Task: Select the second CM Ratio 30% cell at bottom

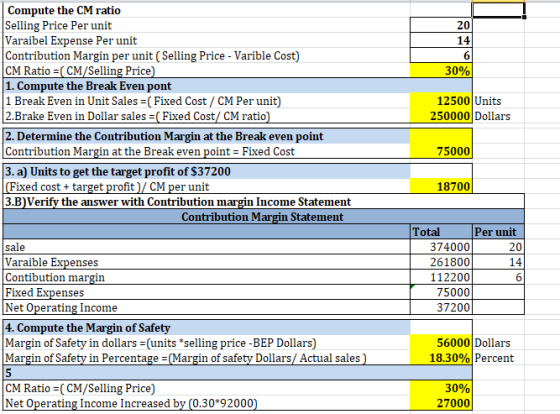Action: click(441, 388)
